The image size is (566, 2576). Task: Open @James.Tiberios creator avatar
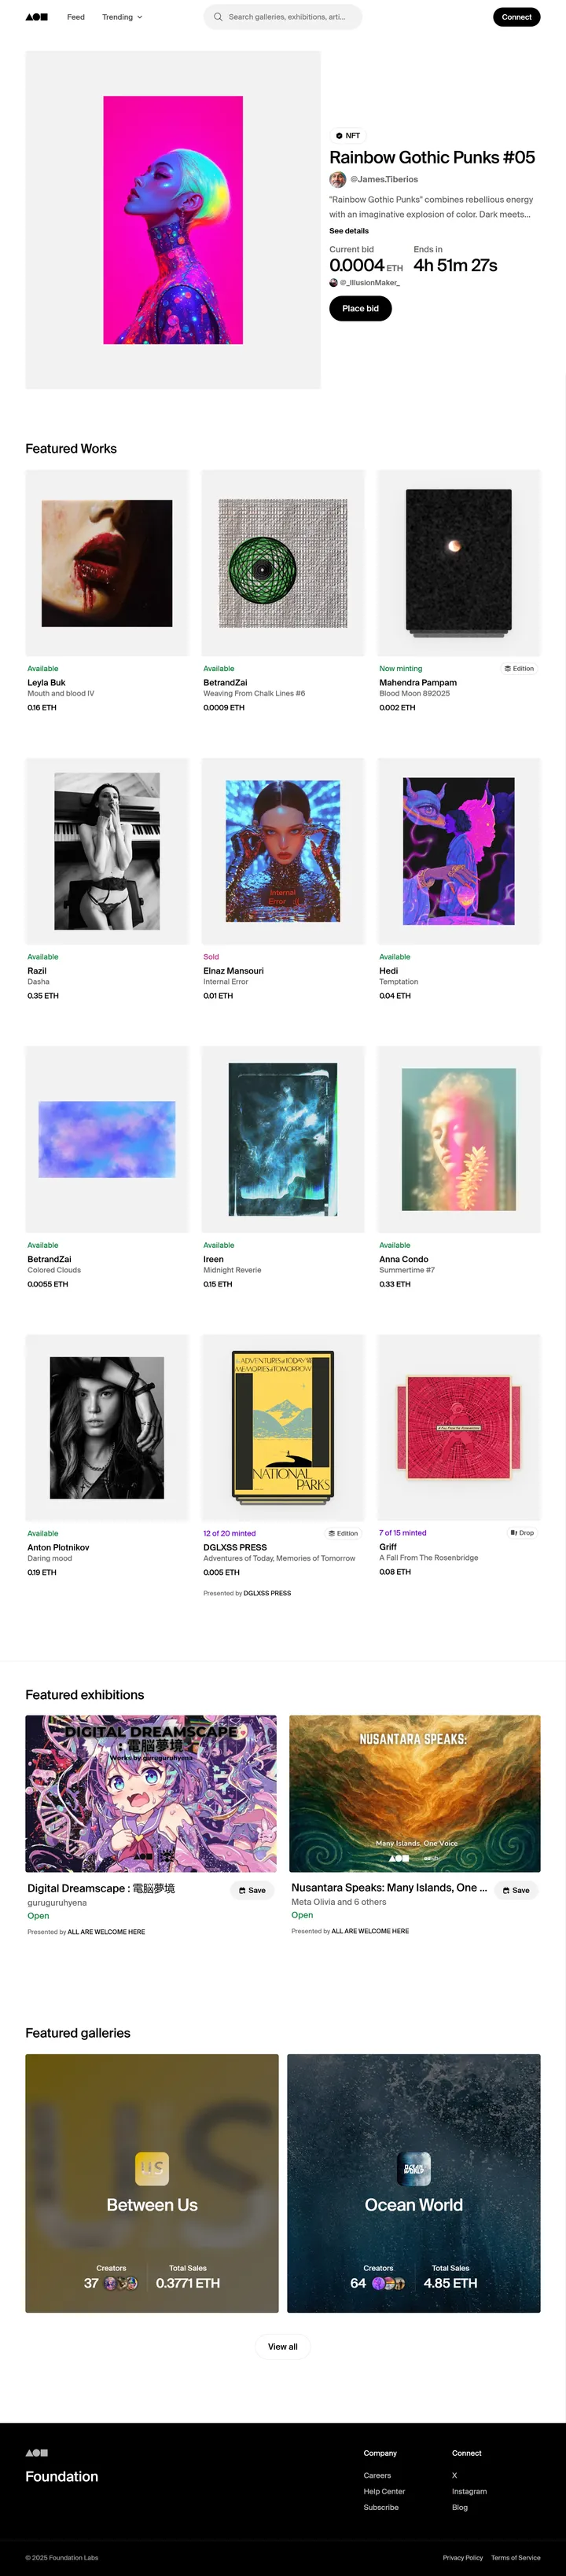click(x=338, y=180)
